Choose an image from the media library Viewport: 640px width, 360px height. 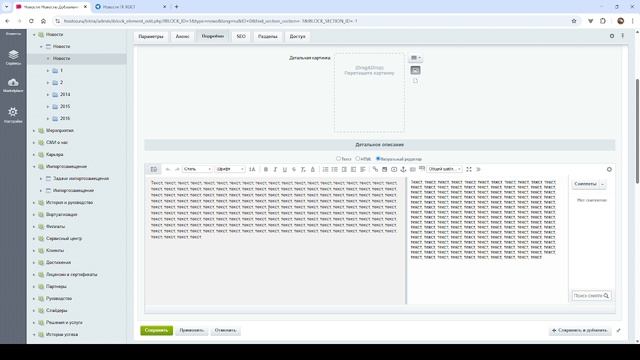tap(415, 70)
